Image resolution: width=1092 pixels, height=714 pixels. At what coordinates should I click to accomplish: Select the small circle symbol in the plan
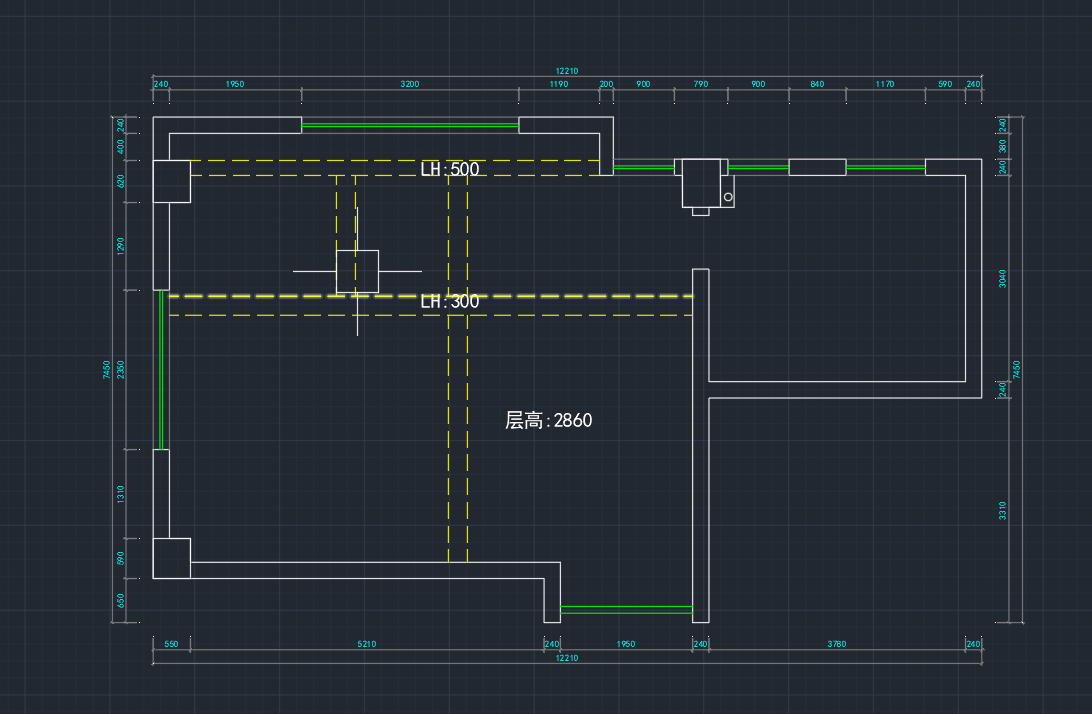pyautogui.click(x=728, y=197)
